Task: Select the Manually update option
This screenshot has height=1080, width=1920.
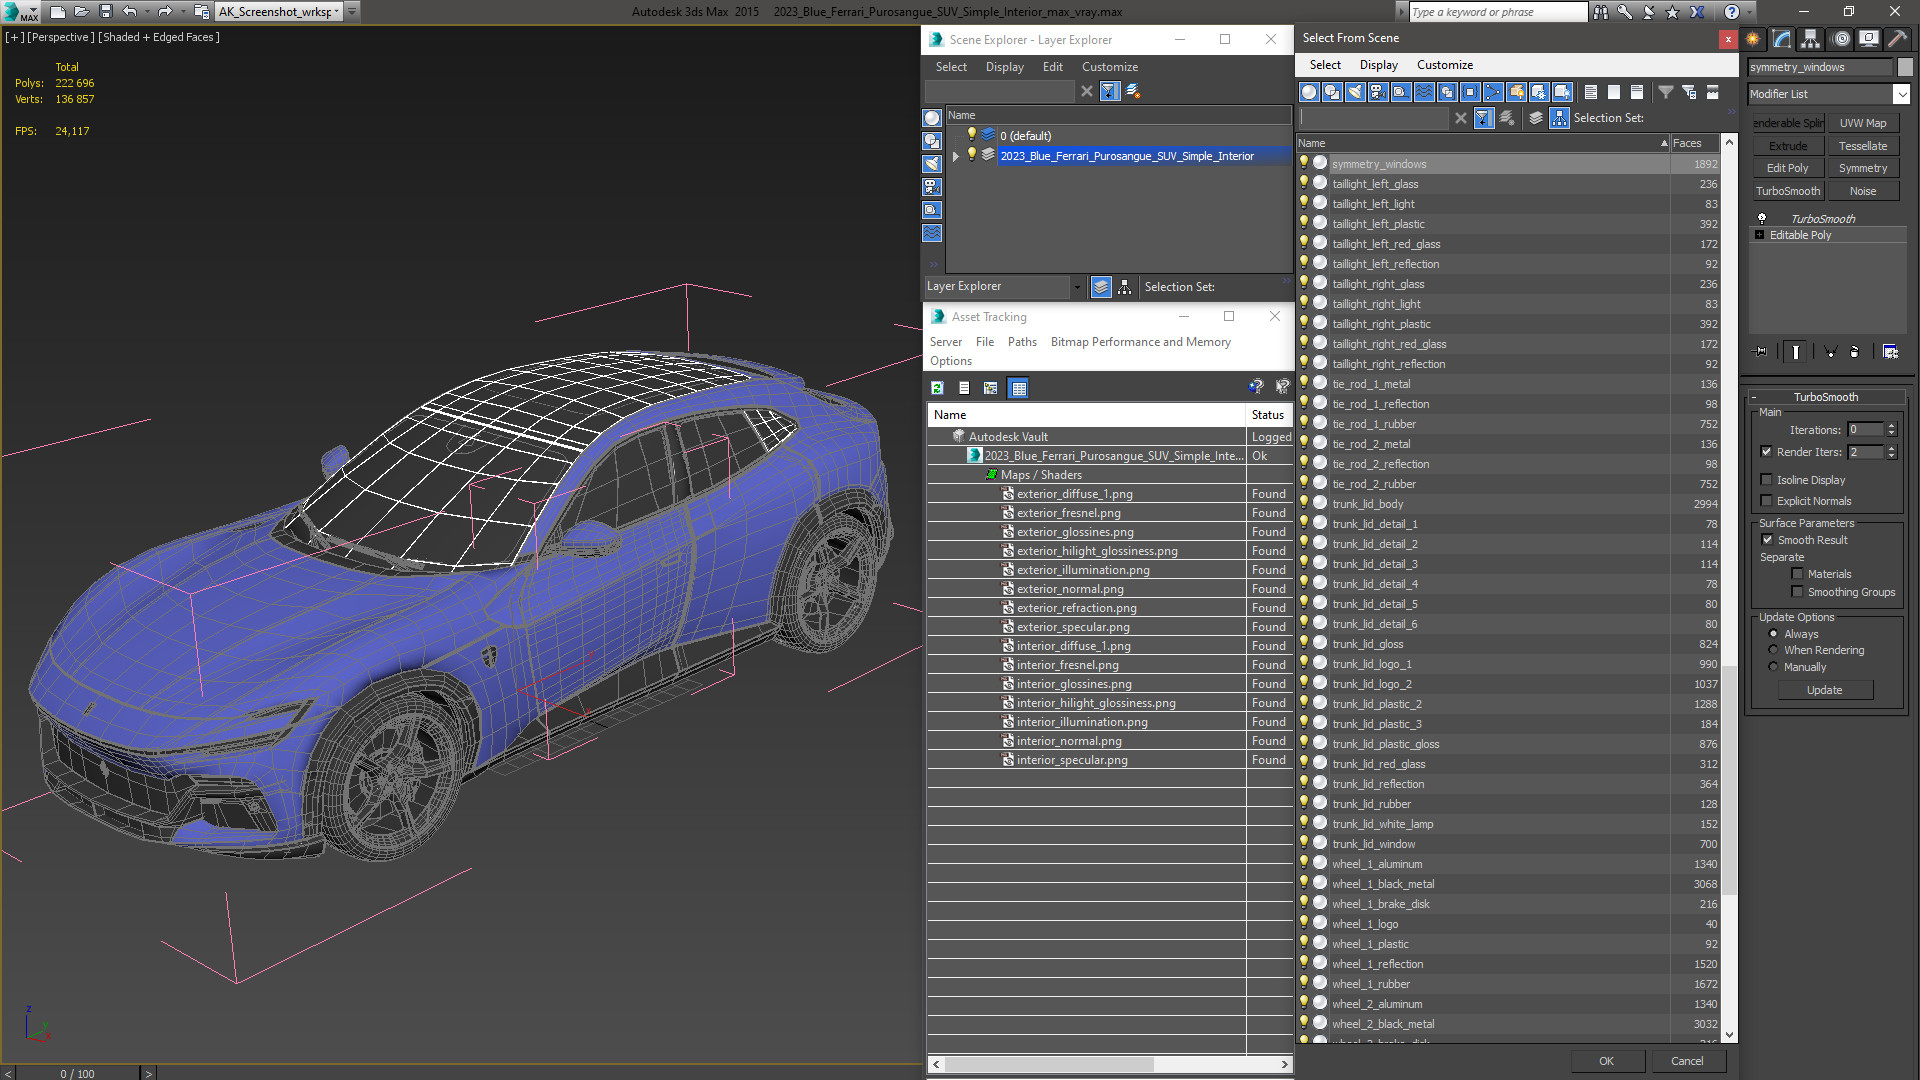Action: click(x=1774, y=667)
